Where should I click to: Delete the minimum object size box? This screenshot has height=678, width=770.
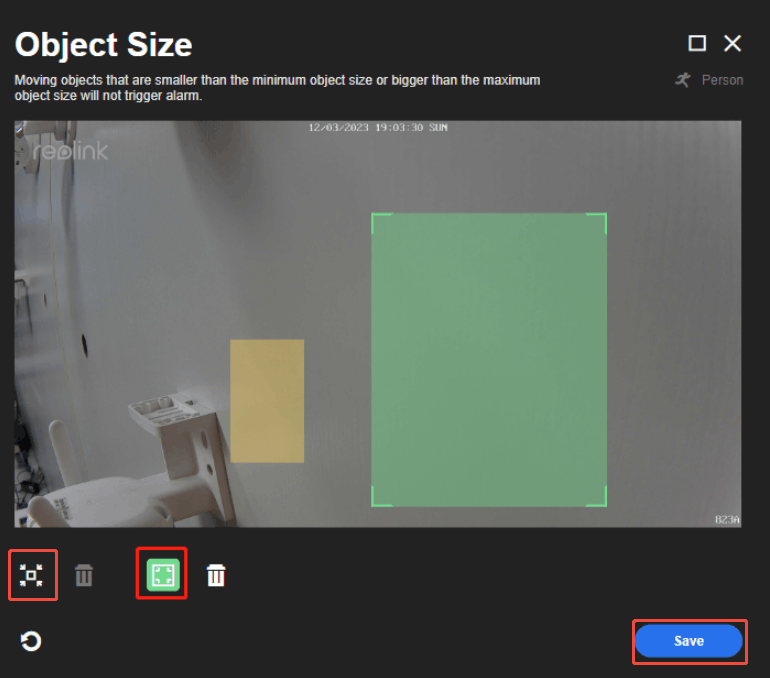coord(84,575)
